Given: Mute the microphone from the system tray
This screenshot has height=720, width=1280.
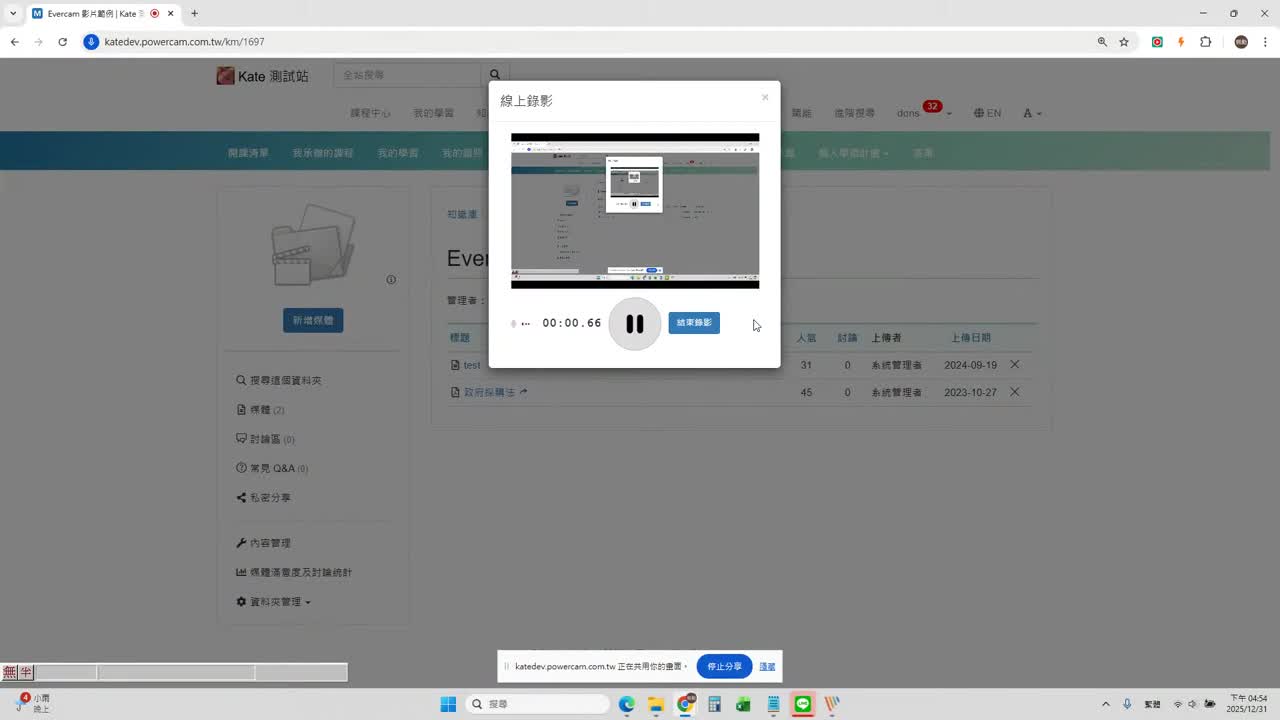Looking at the screenshot, I should coord(1126,703).
